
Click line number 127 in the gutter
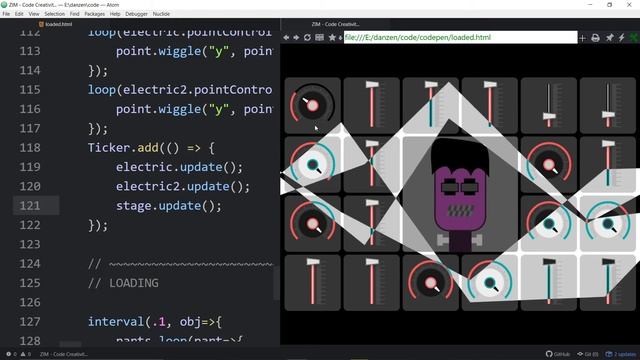[30, 321]
